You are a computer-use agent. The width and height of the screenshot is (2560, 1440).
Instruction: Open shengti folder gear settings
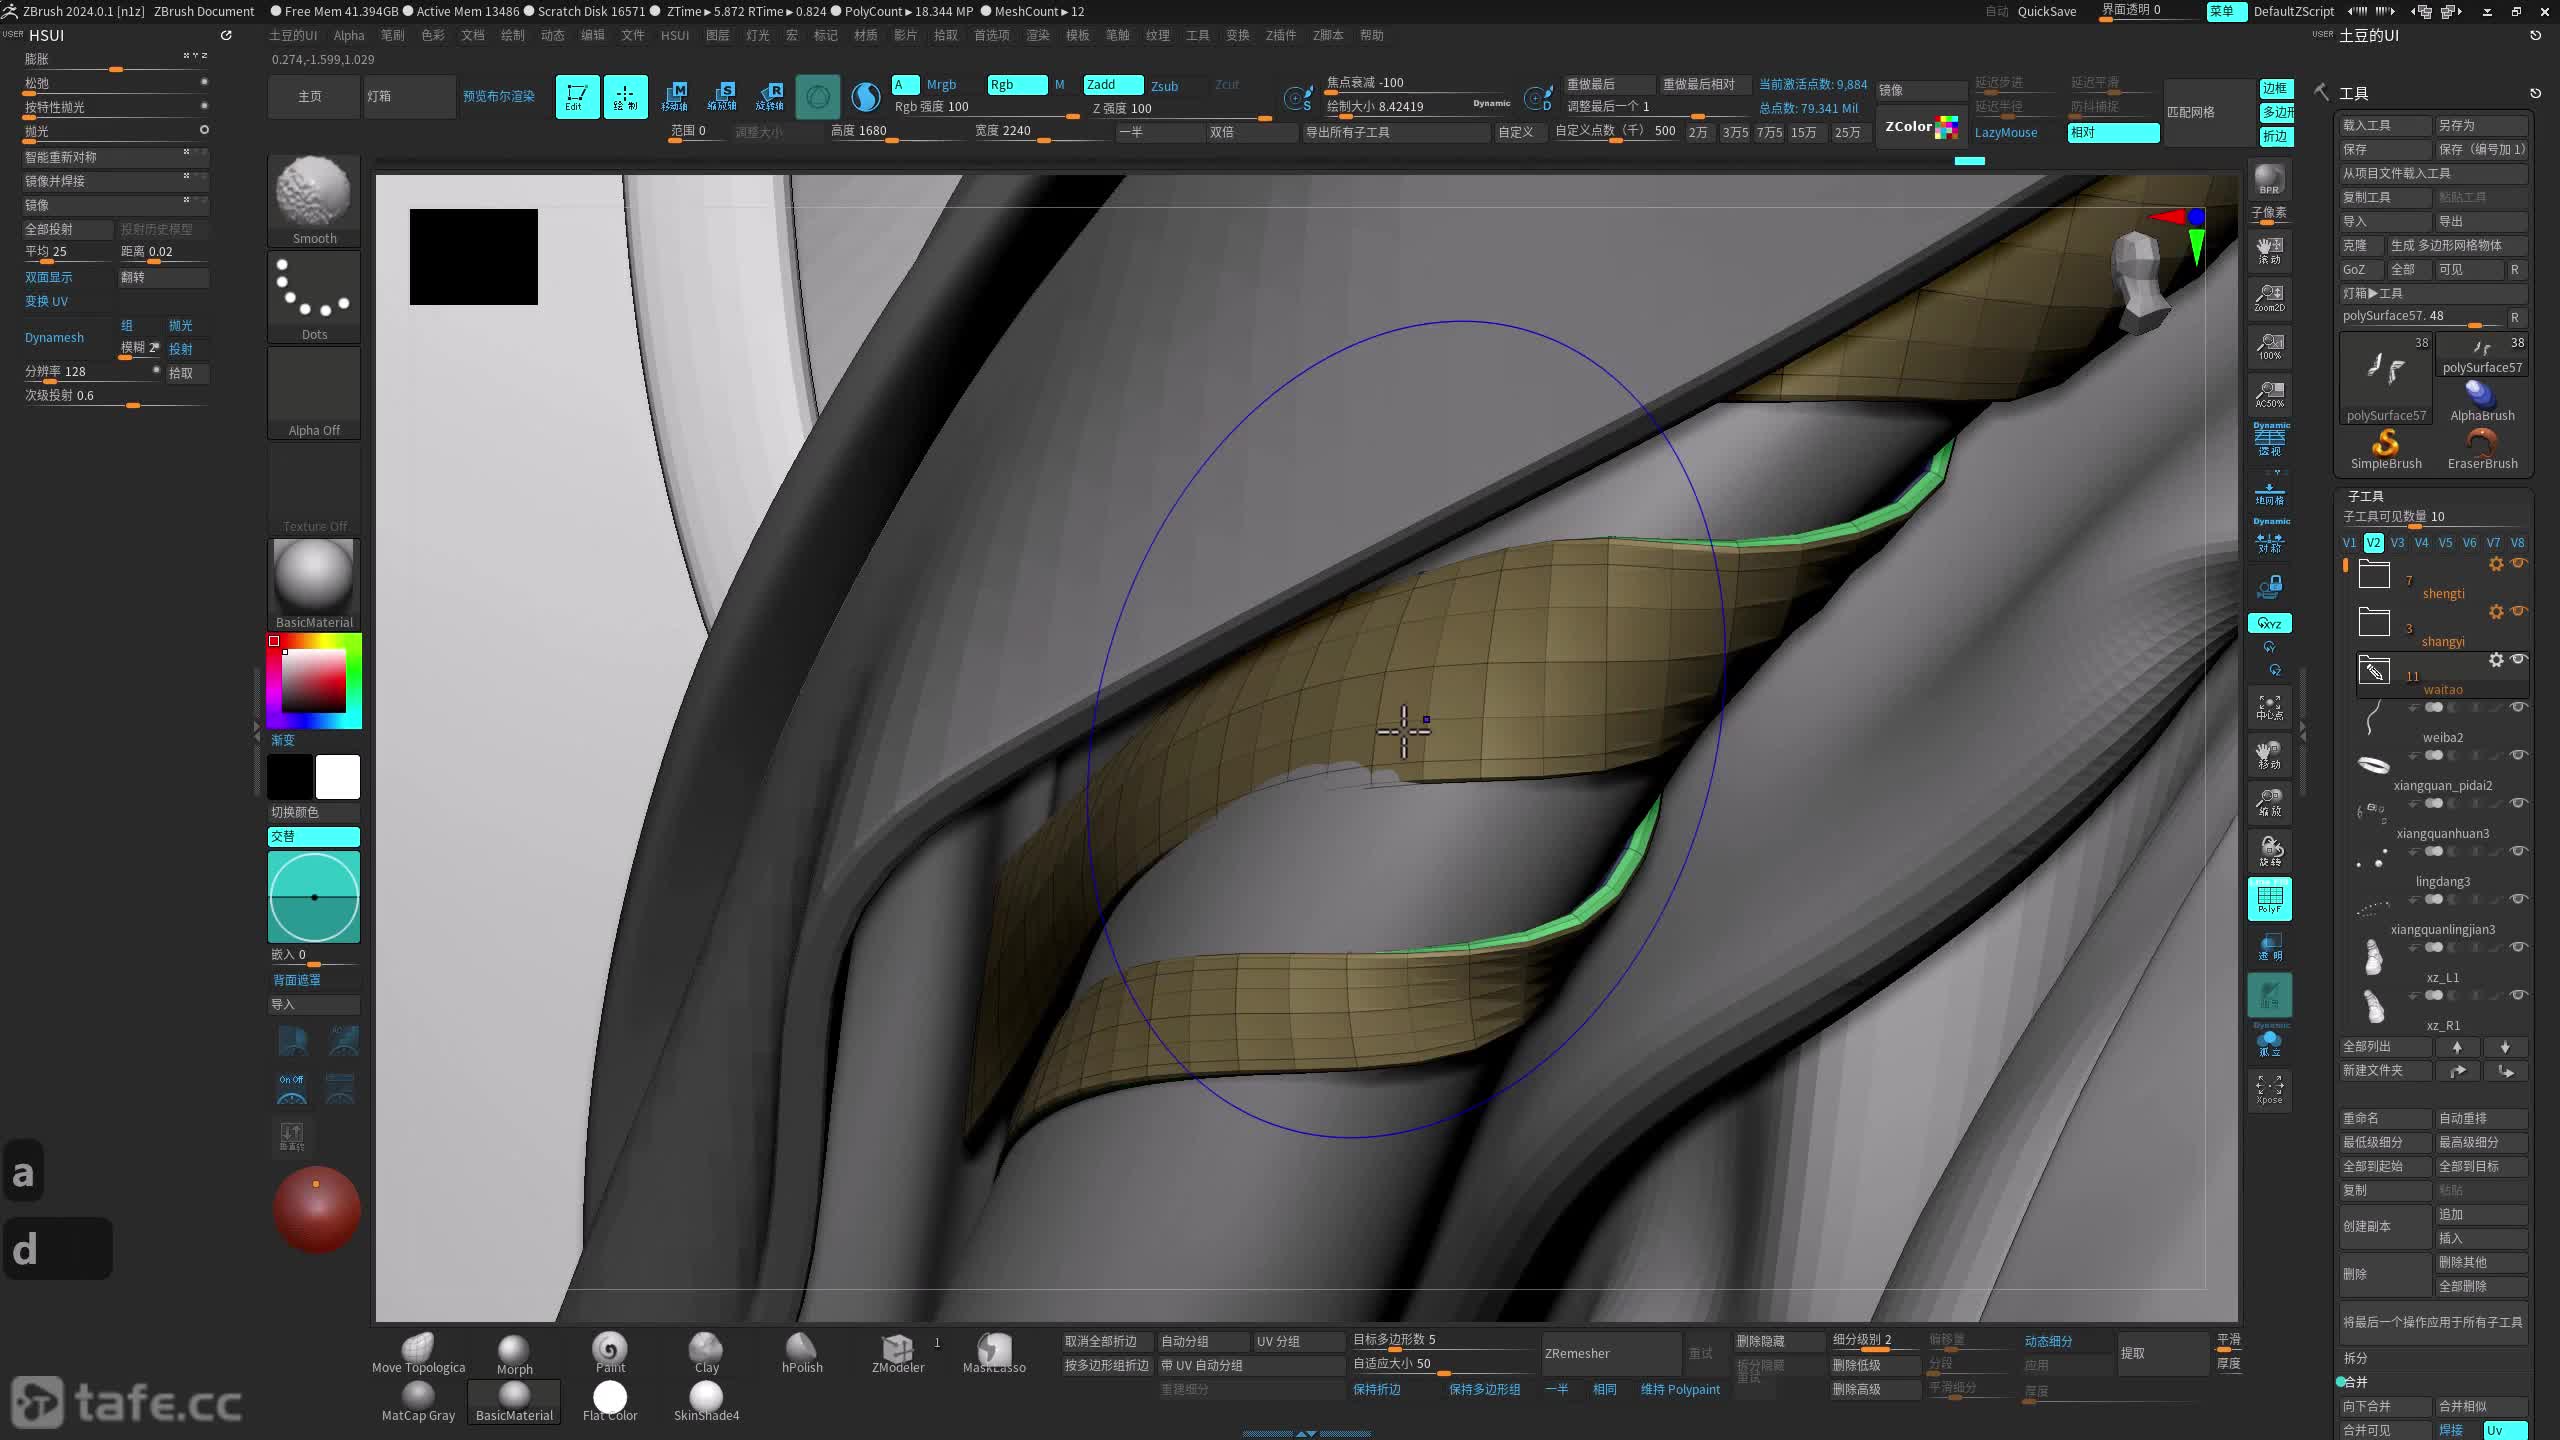(x=2496, y=564)
